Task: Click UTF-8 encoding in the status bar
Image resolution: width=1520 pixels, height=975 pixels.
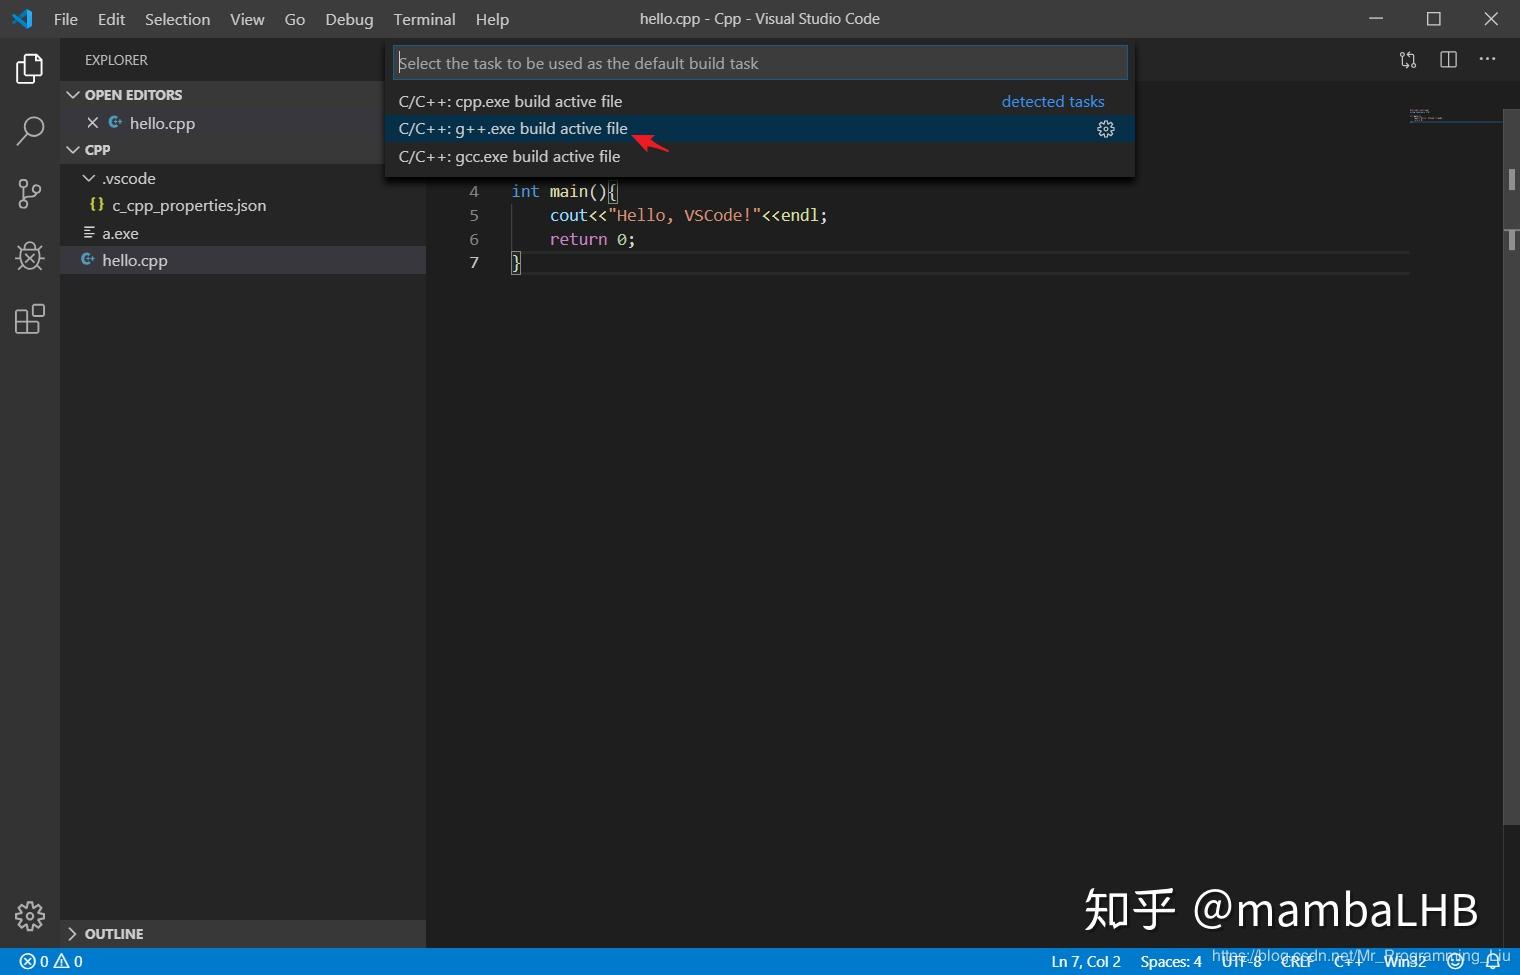Action: pos(1240,960)
